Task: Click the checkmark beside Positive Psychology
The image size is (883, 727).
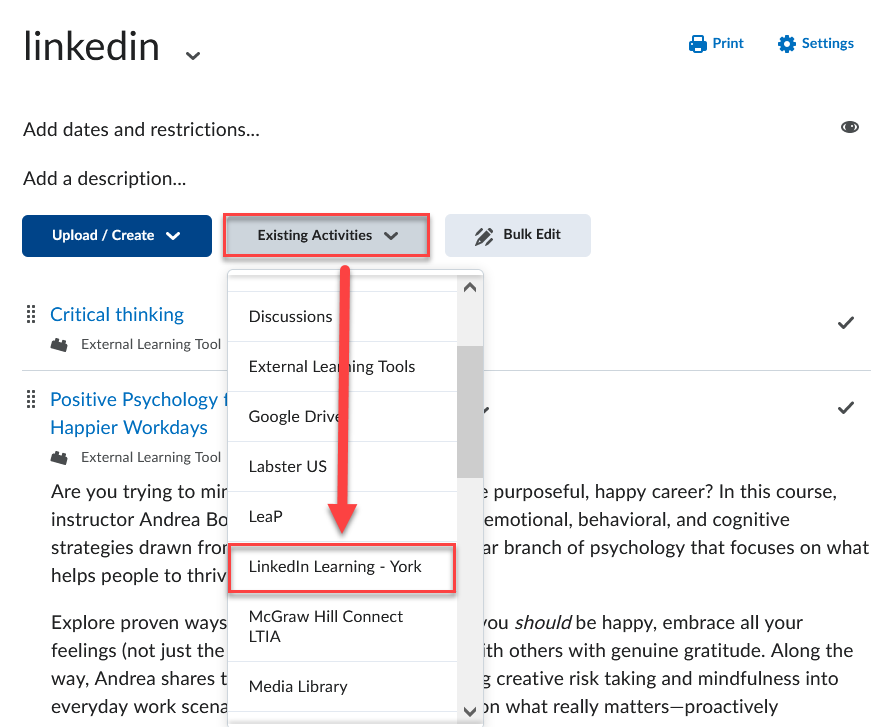Action: pyautogui.click(x=846, y=407)
